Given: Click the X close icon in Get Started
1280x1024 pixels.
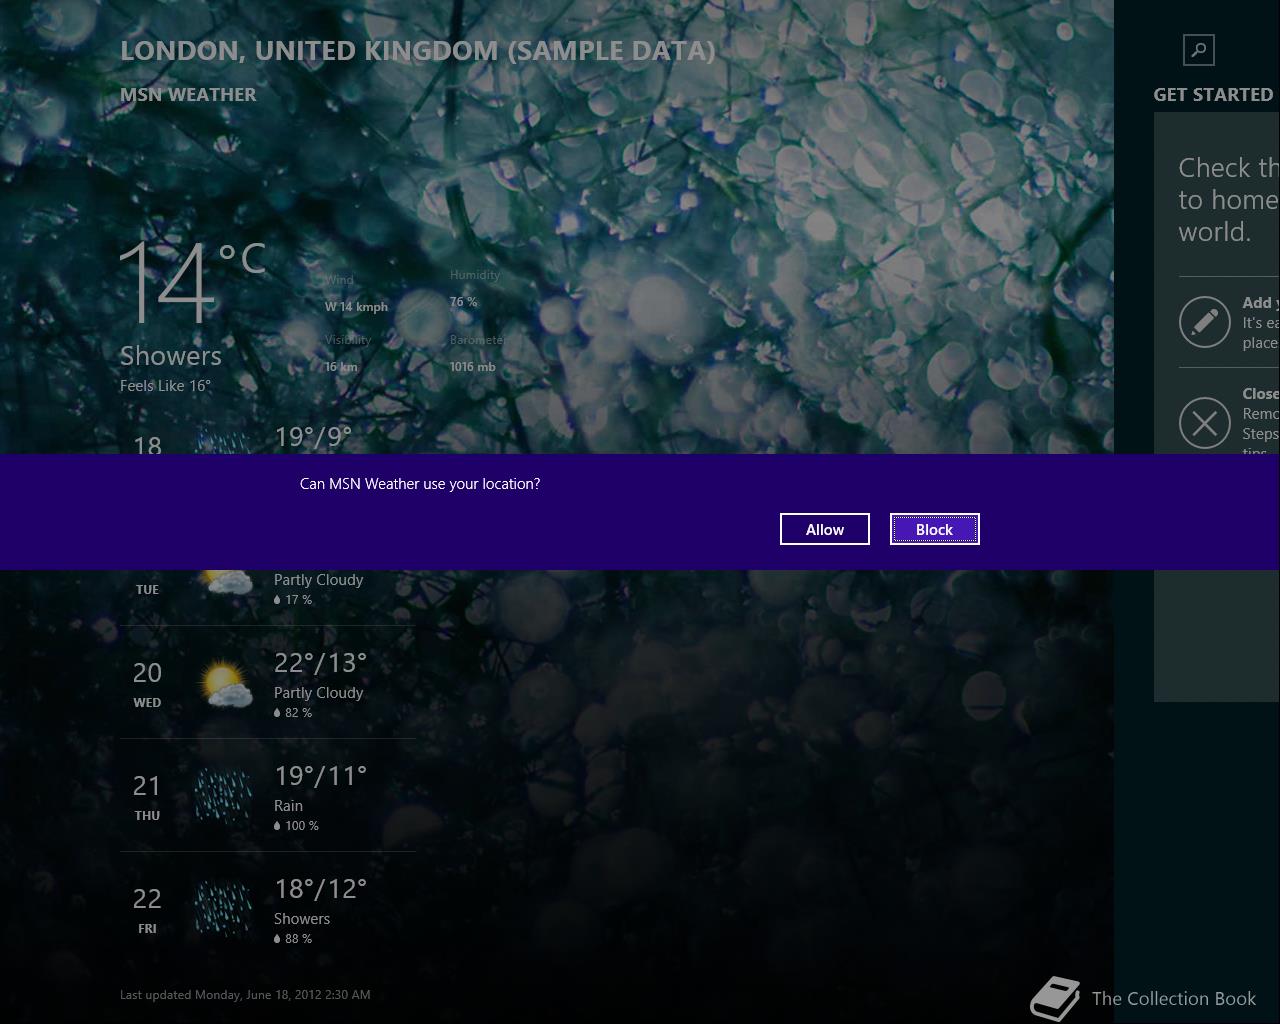Looking at the screenshot, I should [1205, 423].
